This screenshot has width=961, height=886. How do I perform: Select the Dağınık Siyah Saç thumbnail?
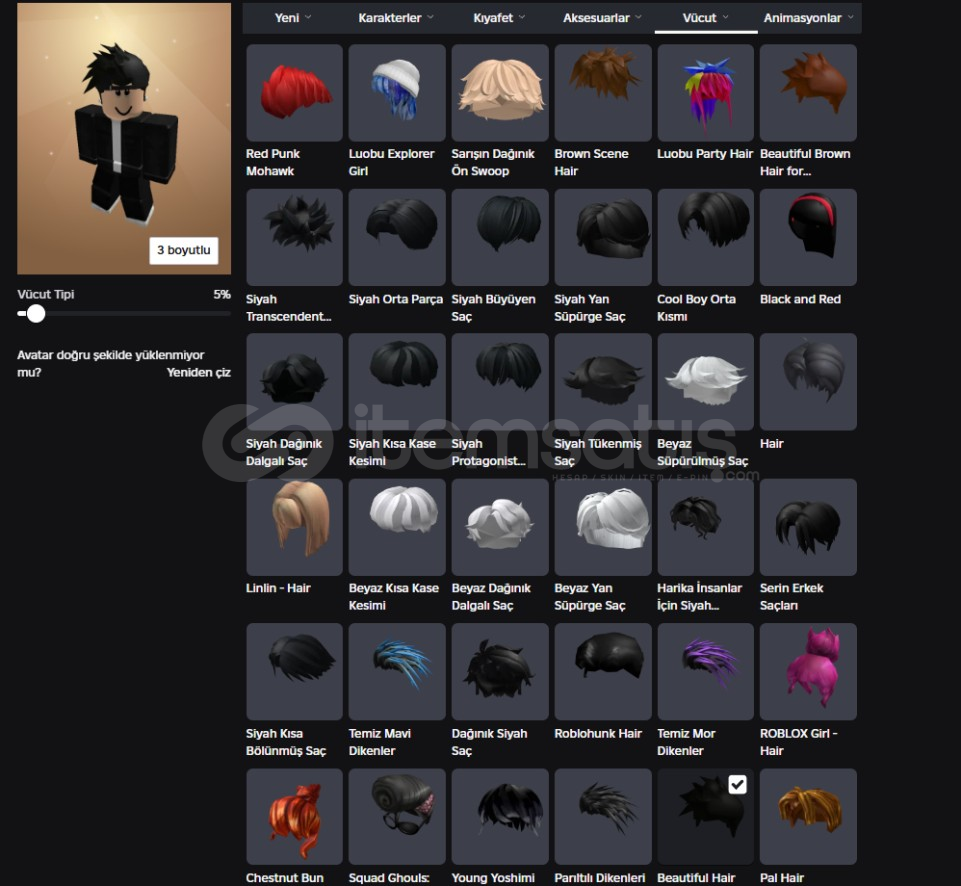(x=500, y=672)
